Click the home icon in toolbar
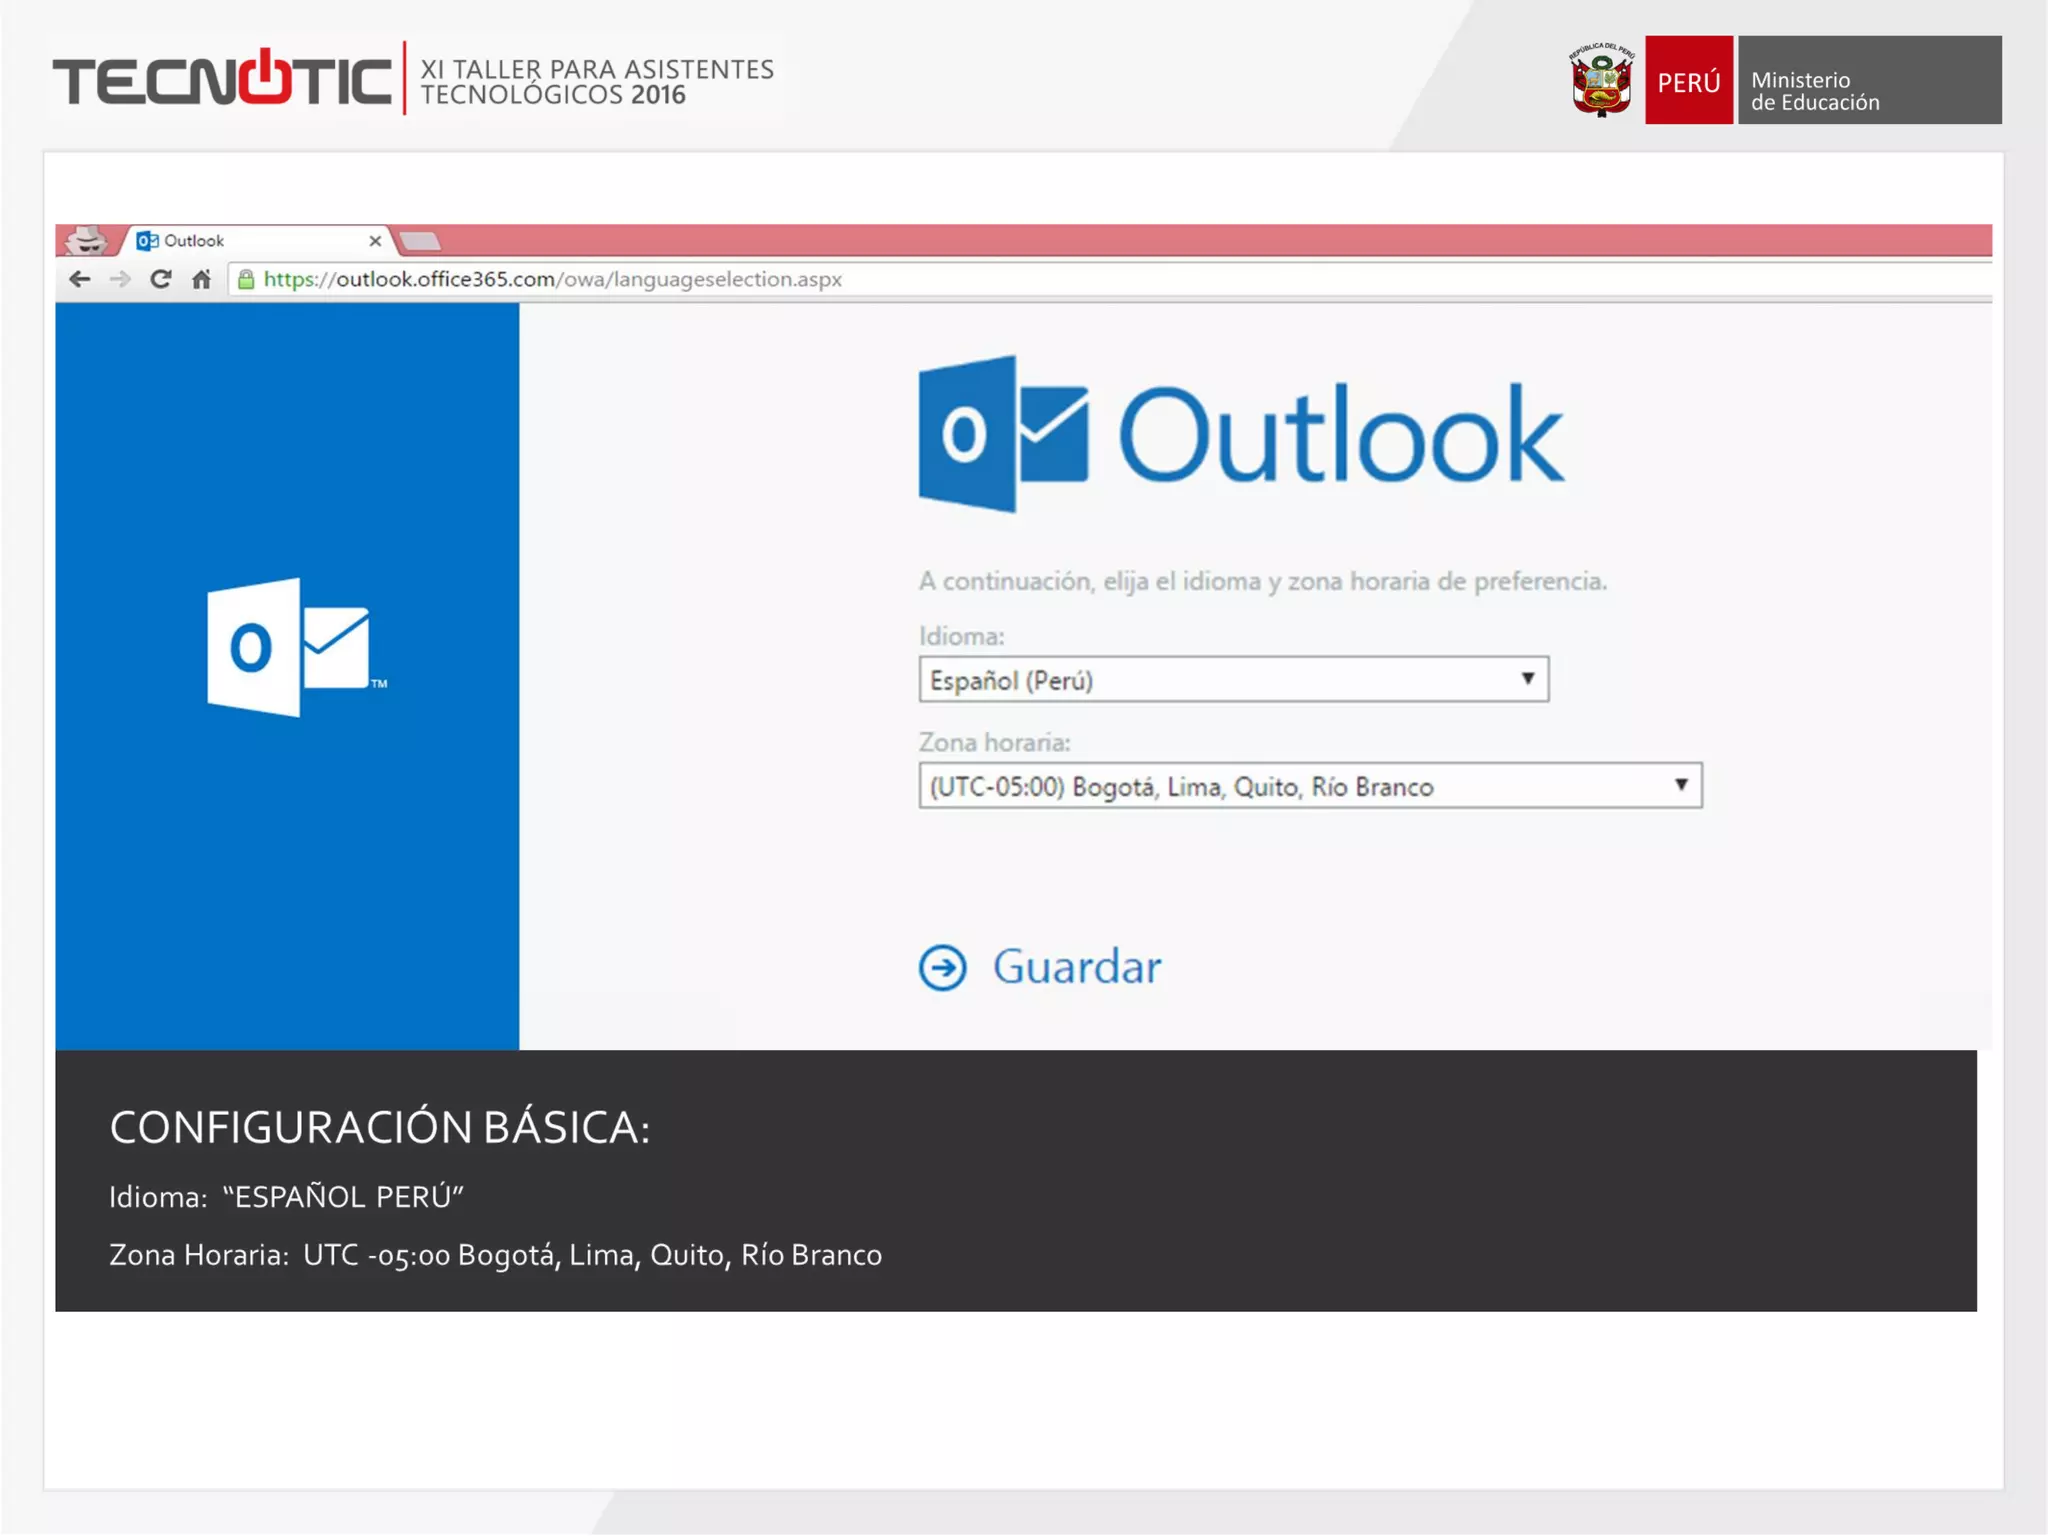Viewport: 2048px width, 1536px height. tap(201, 279)
